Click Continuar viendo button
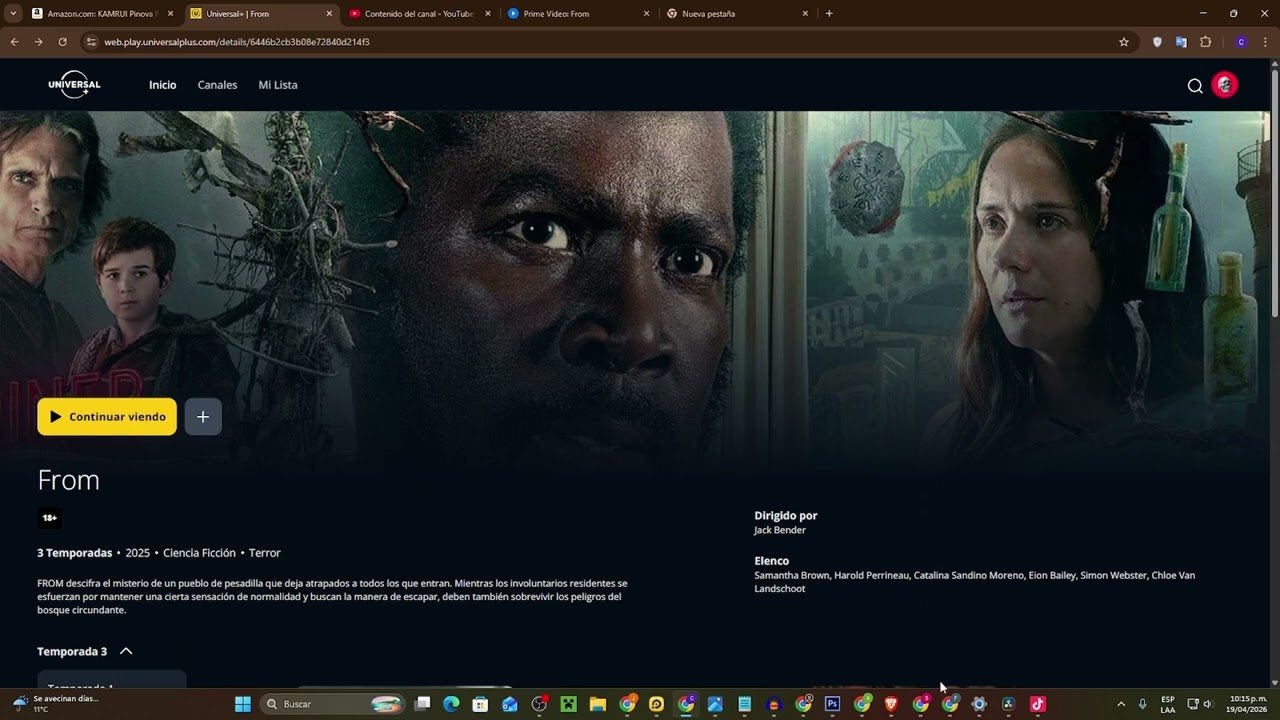The width and height of the screenshot is (1280, 720). (x=107, y=417)
